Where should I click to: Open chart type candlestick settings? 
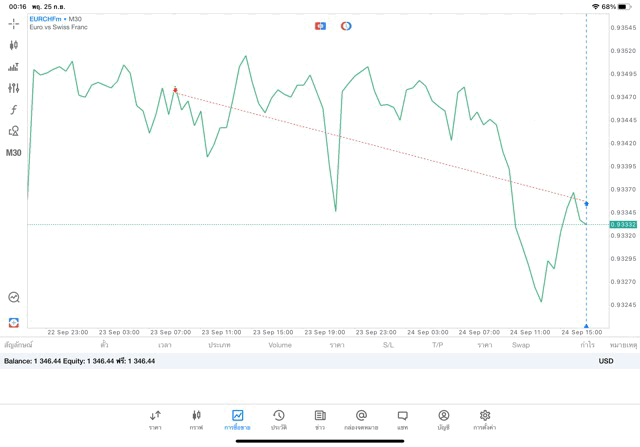(x=13, y=45)
